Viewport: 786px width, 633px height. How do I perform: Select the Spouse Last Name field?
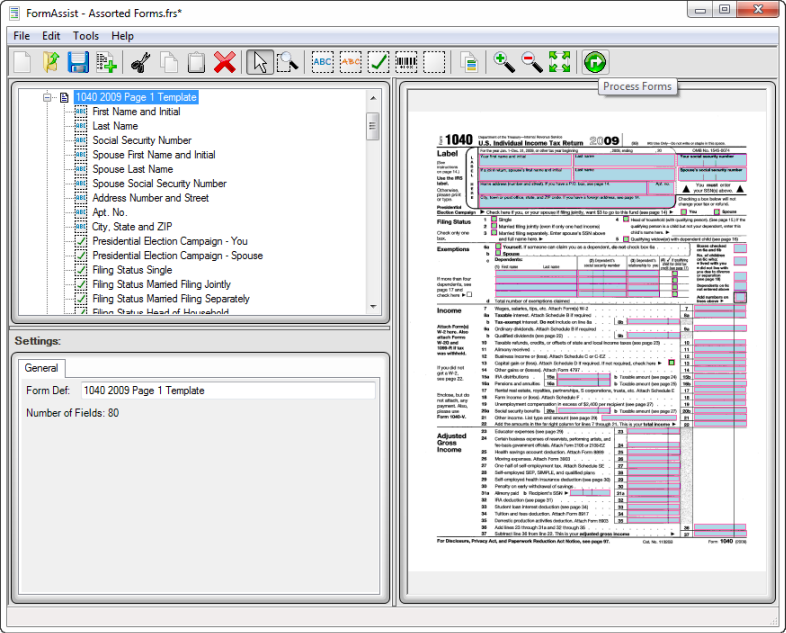[133, 169]
